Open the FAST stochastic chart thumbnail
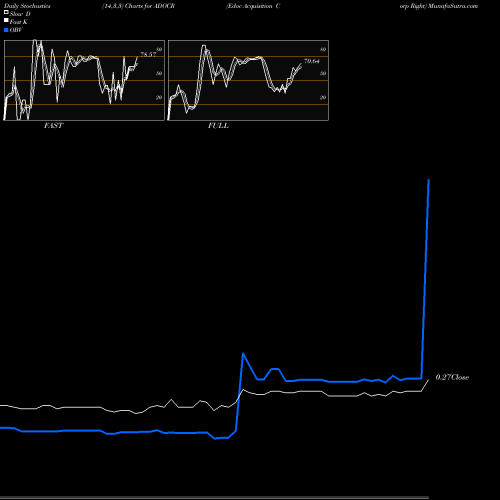This screenshot has height=500, width=500. (84, 80)
